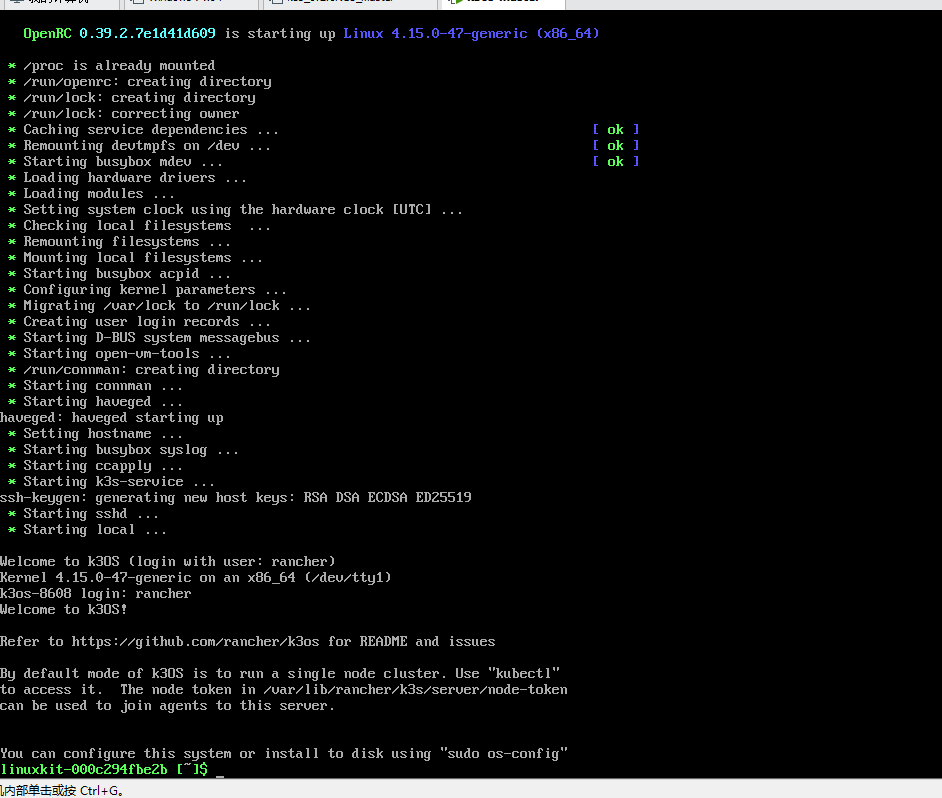Click "Loading modules" line

tap(91, 193)
